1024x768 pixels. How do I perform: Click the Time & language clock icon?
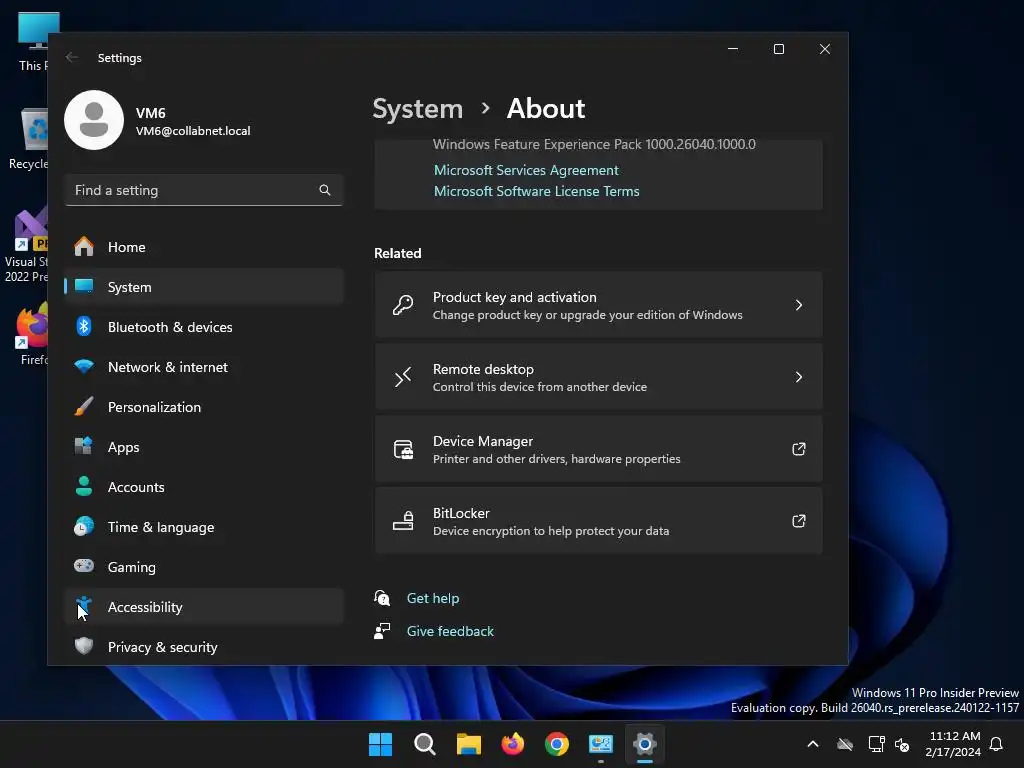tap(84, 526)
